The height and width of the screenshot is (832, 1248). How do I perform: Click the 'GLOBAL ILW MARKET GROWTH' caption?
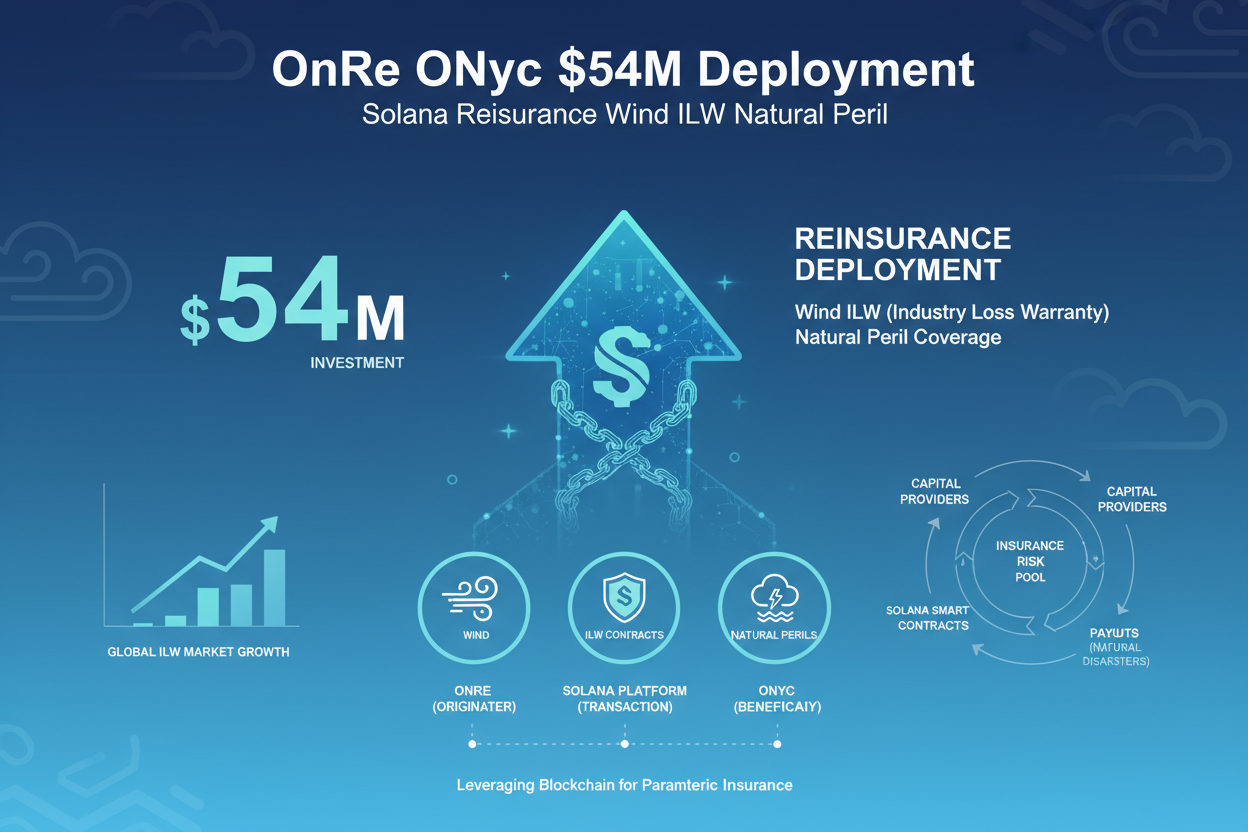tap(198, 652)
